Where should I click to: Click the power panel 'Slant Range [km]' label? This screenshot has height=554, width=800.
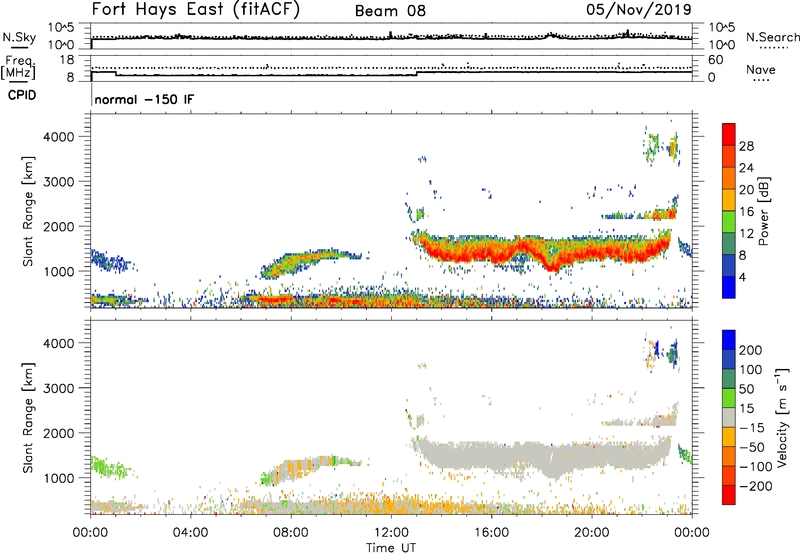pyautogui.click(x=28, y=211)
